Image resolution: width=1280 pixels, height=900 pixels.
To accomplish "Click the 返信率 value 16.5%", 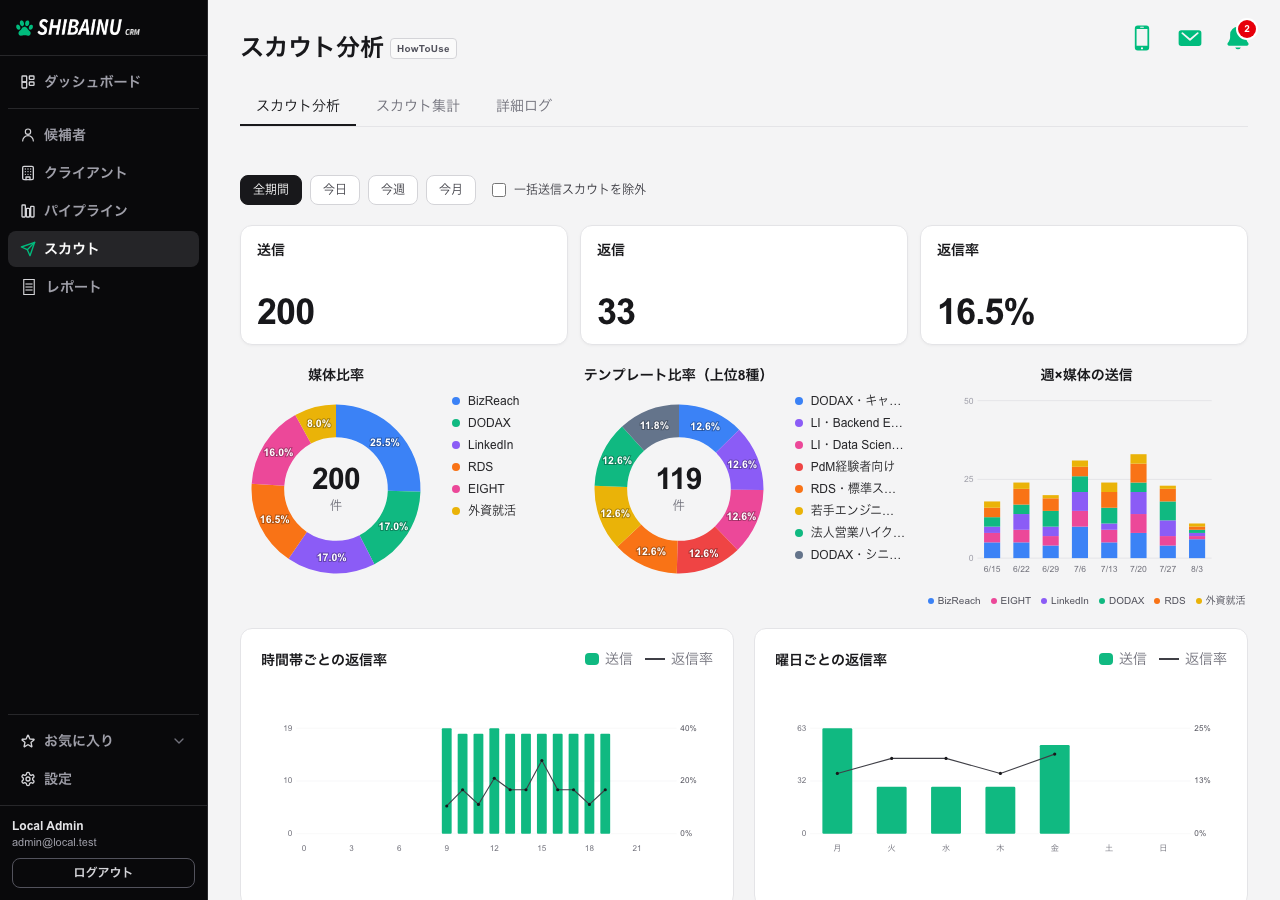I will 986,312.
